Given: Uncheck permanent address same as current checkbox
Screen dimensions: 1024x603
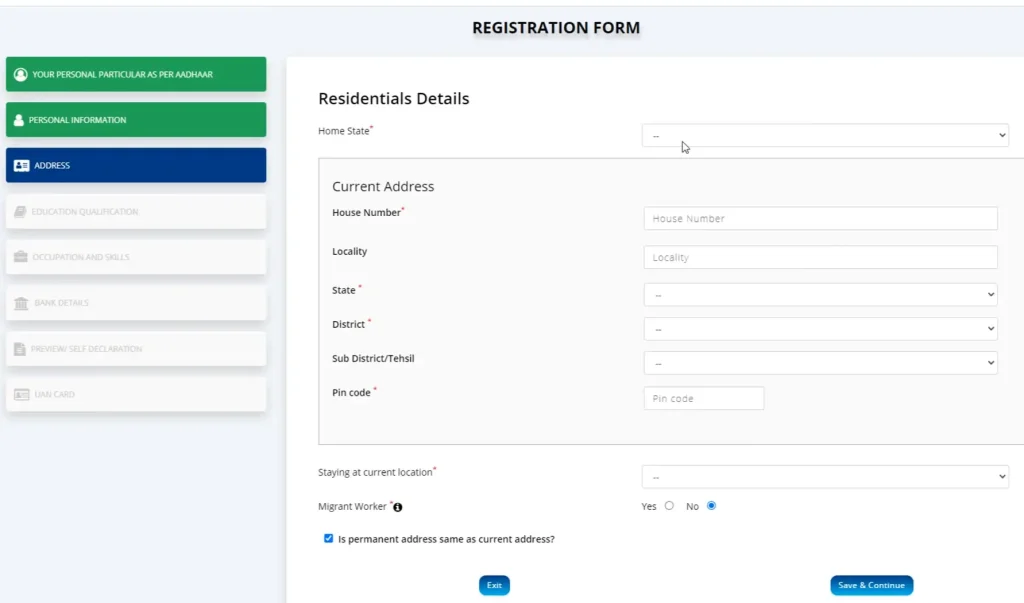Looking at the screenshot, I should (328, 538).
